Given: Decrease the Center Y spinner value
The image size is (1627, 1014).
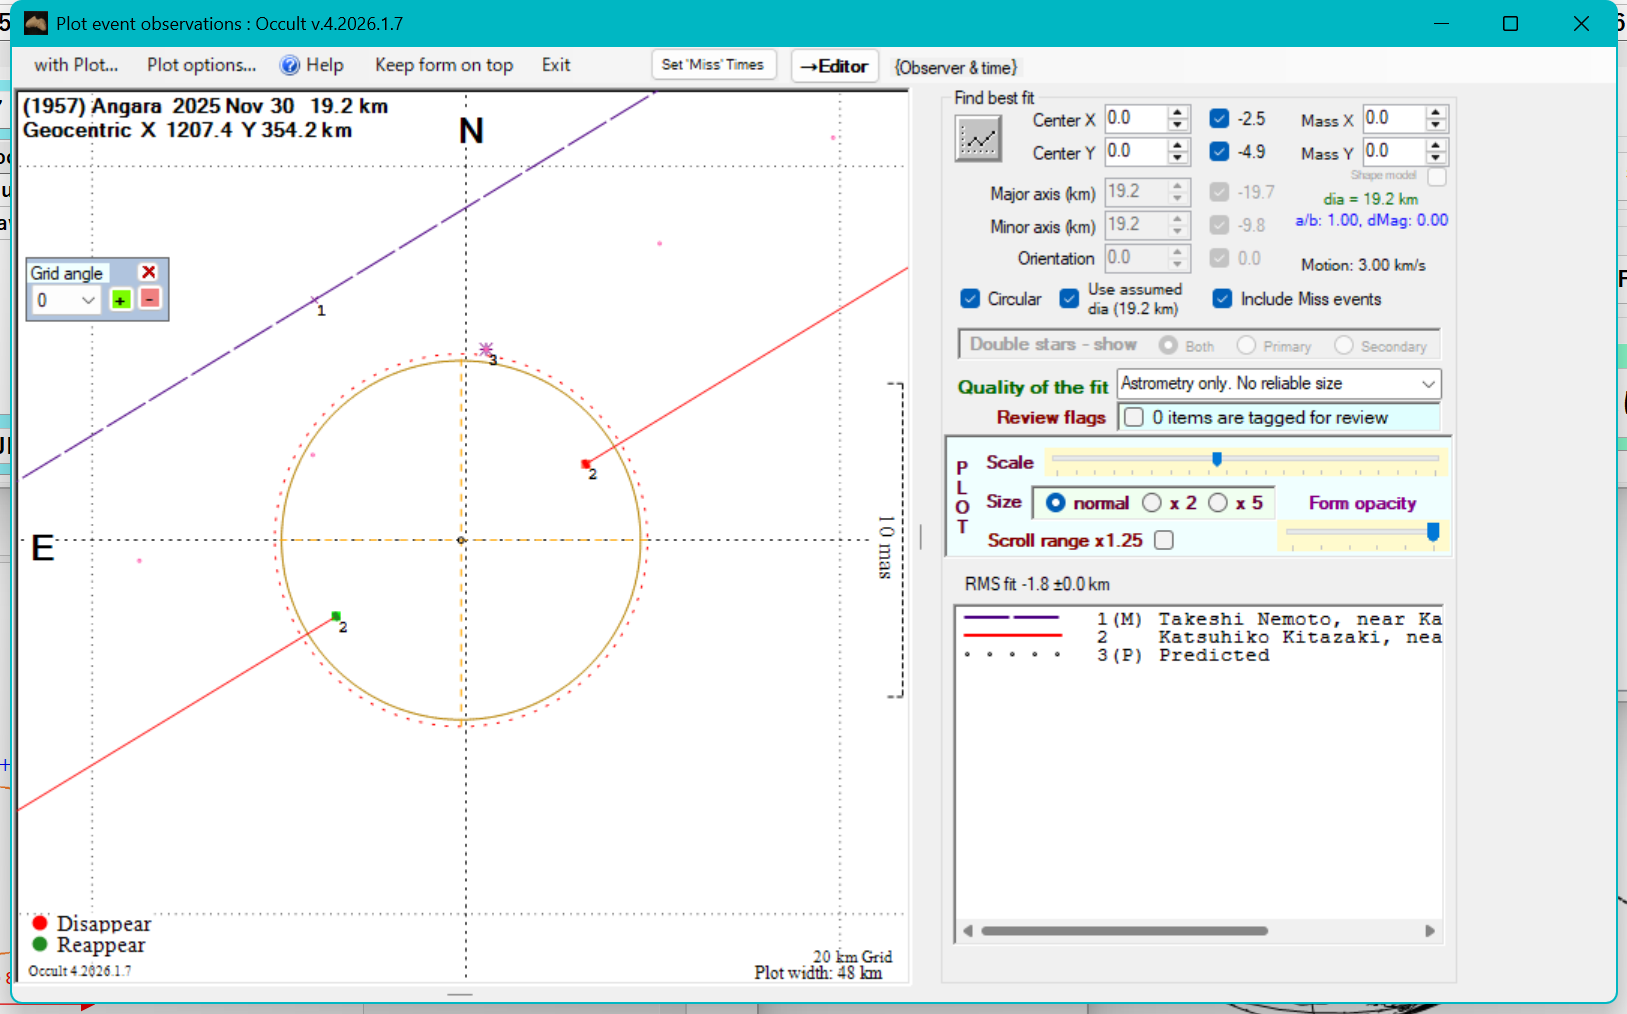Looking at the screenshot, I should pos(1178,158).
